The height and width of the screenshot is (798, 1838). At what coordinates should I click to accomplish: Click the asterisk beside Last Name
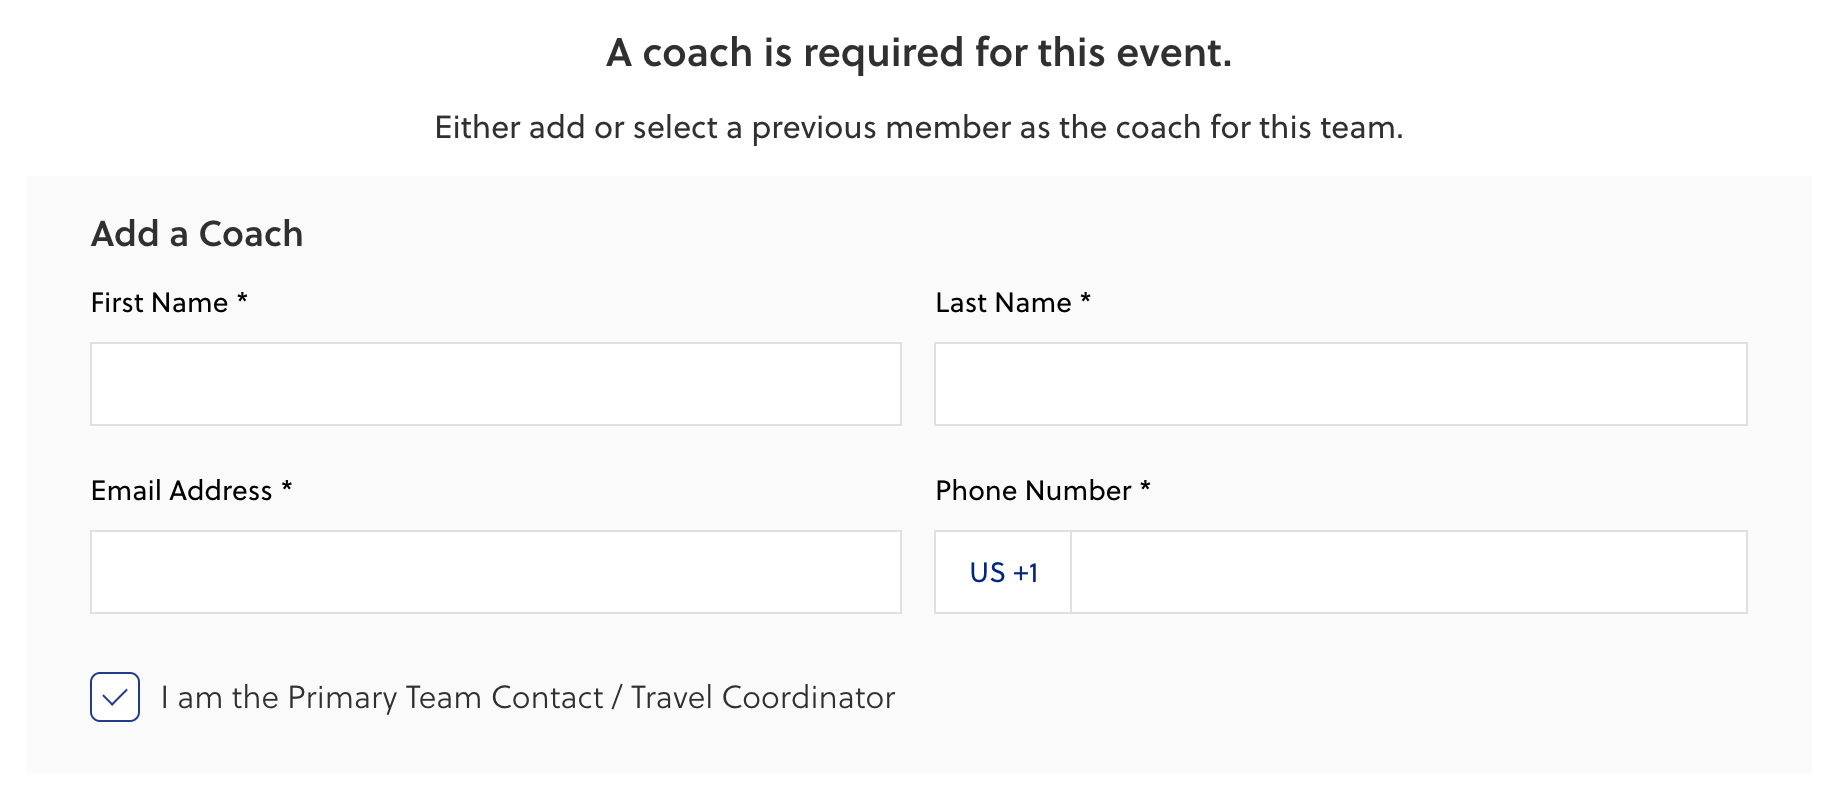click(x=1086, y=300)
